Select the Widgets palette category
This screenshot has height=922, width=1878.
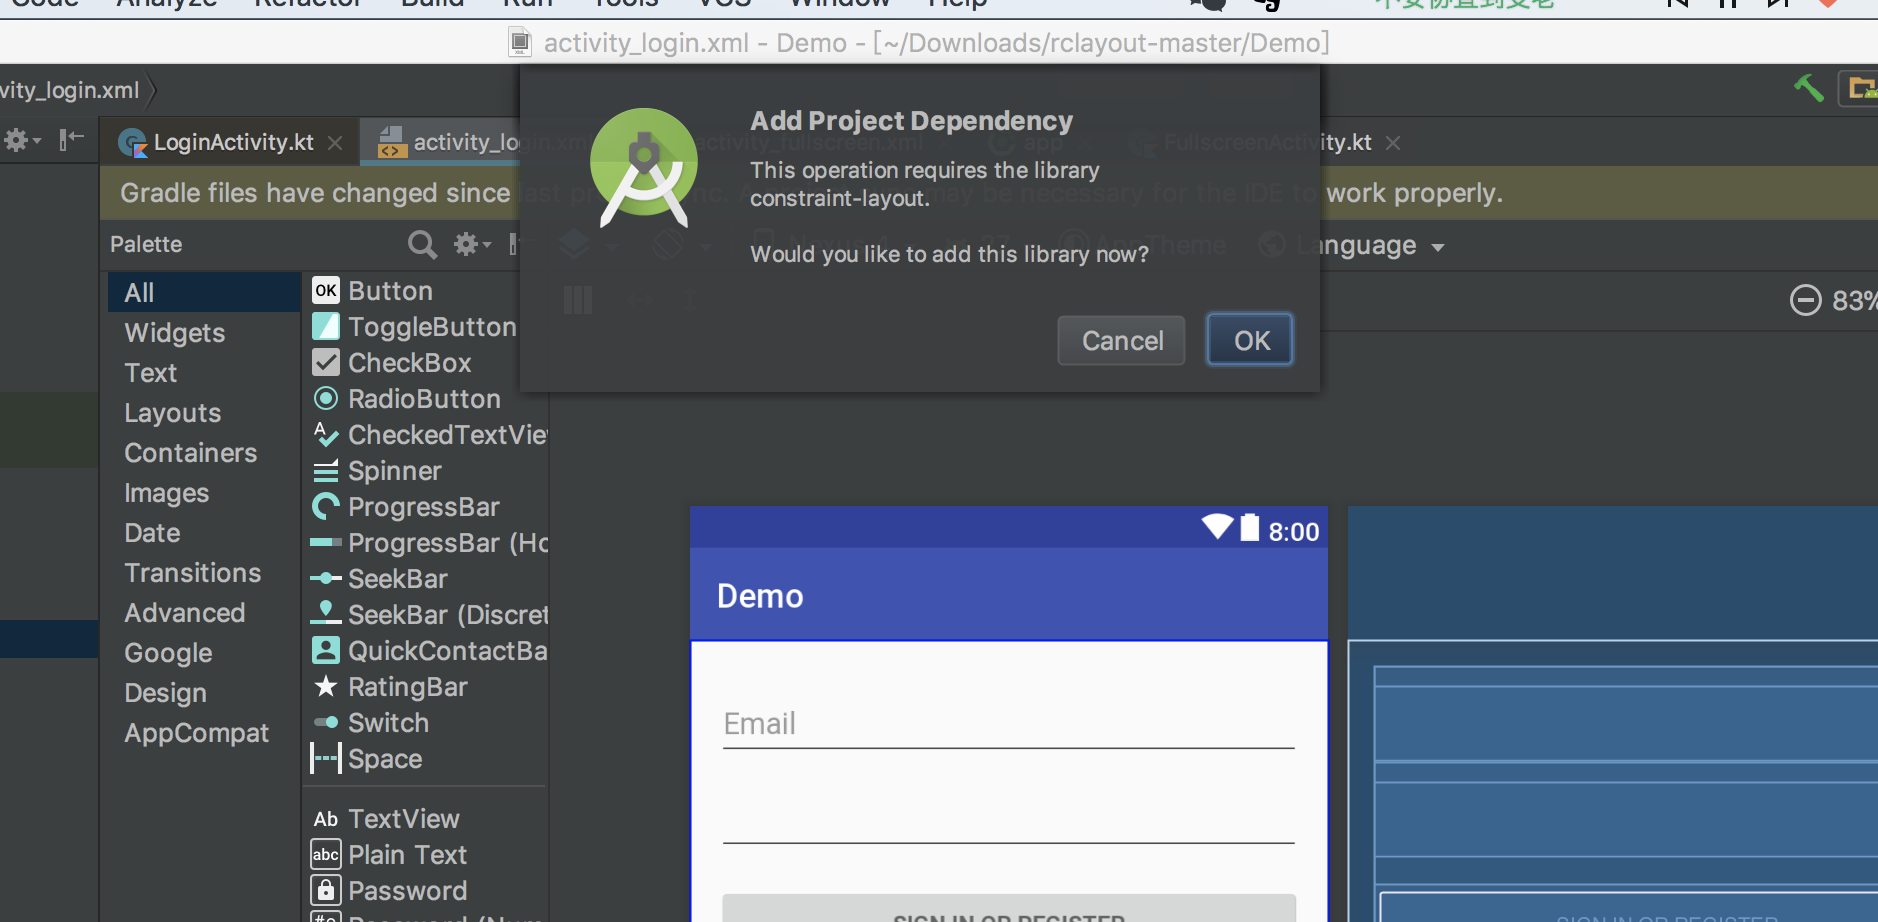tap(204, 332)
